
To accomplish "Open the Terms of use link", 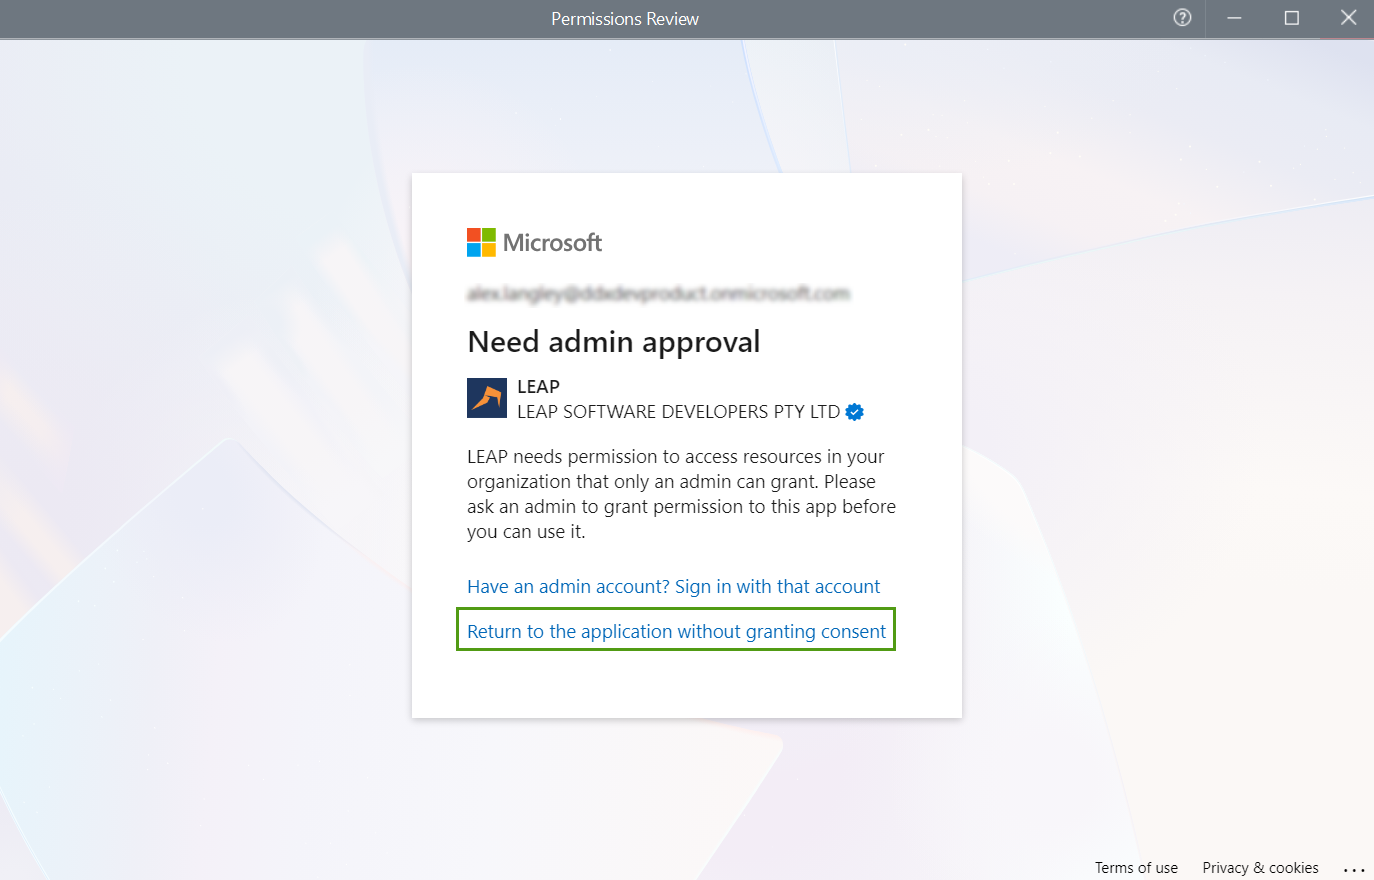I will 1136,868.
